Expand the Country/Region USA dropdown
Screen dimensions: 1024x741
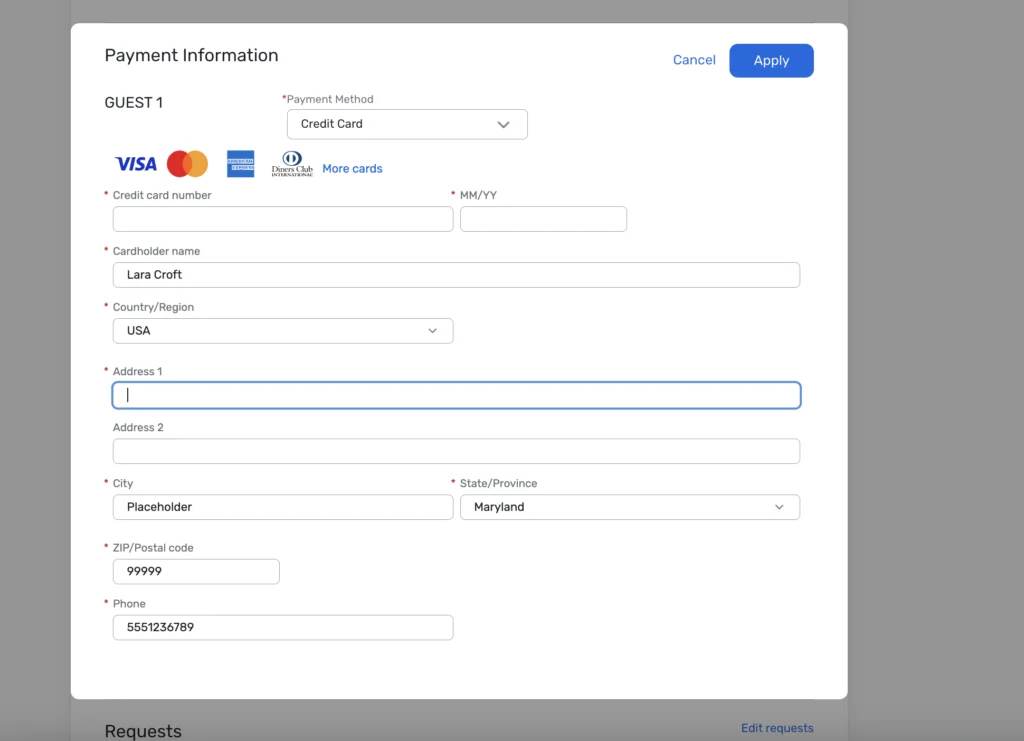tap(282, 331)
